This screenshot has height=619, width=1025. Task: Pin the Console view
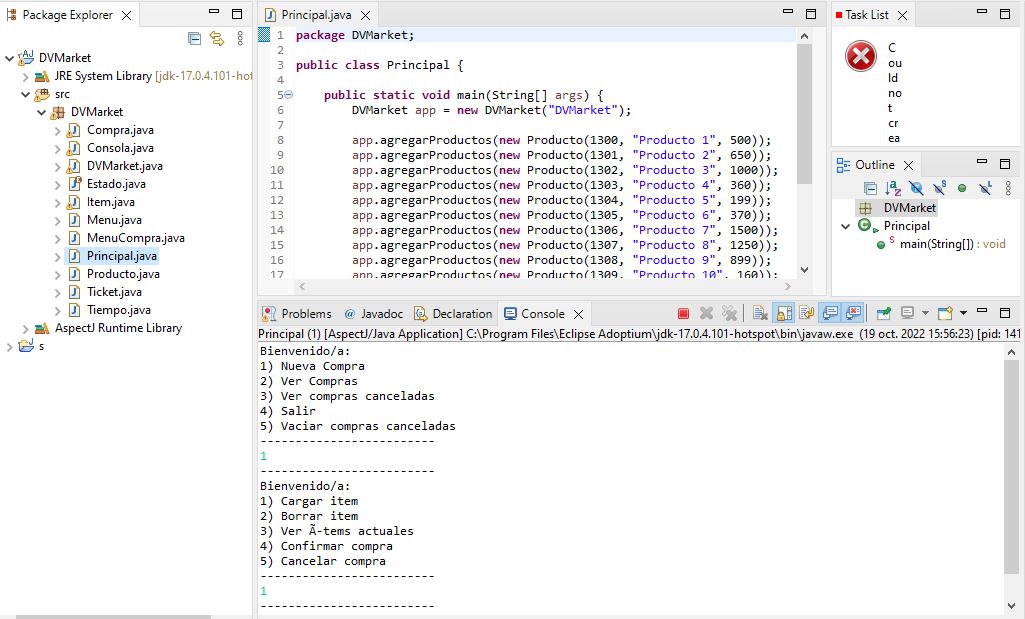[x=882, y=313]
